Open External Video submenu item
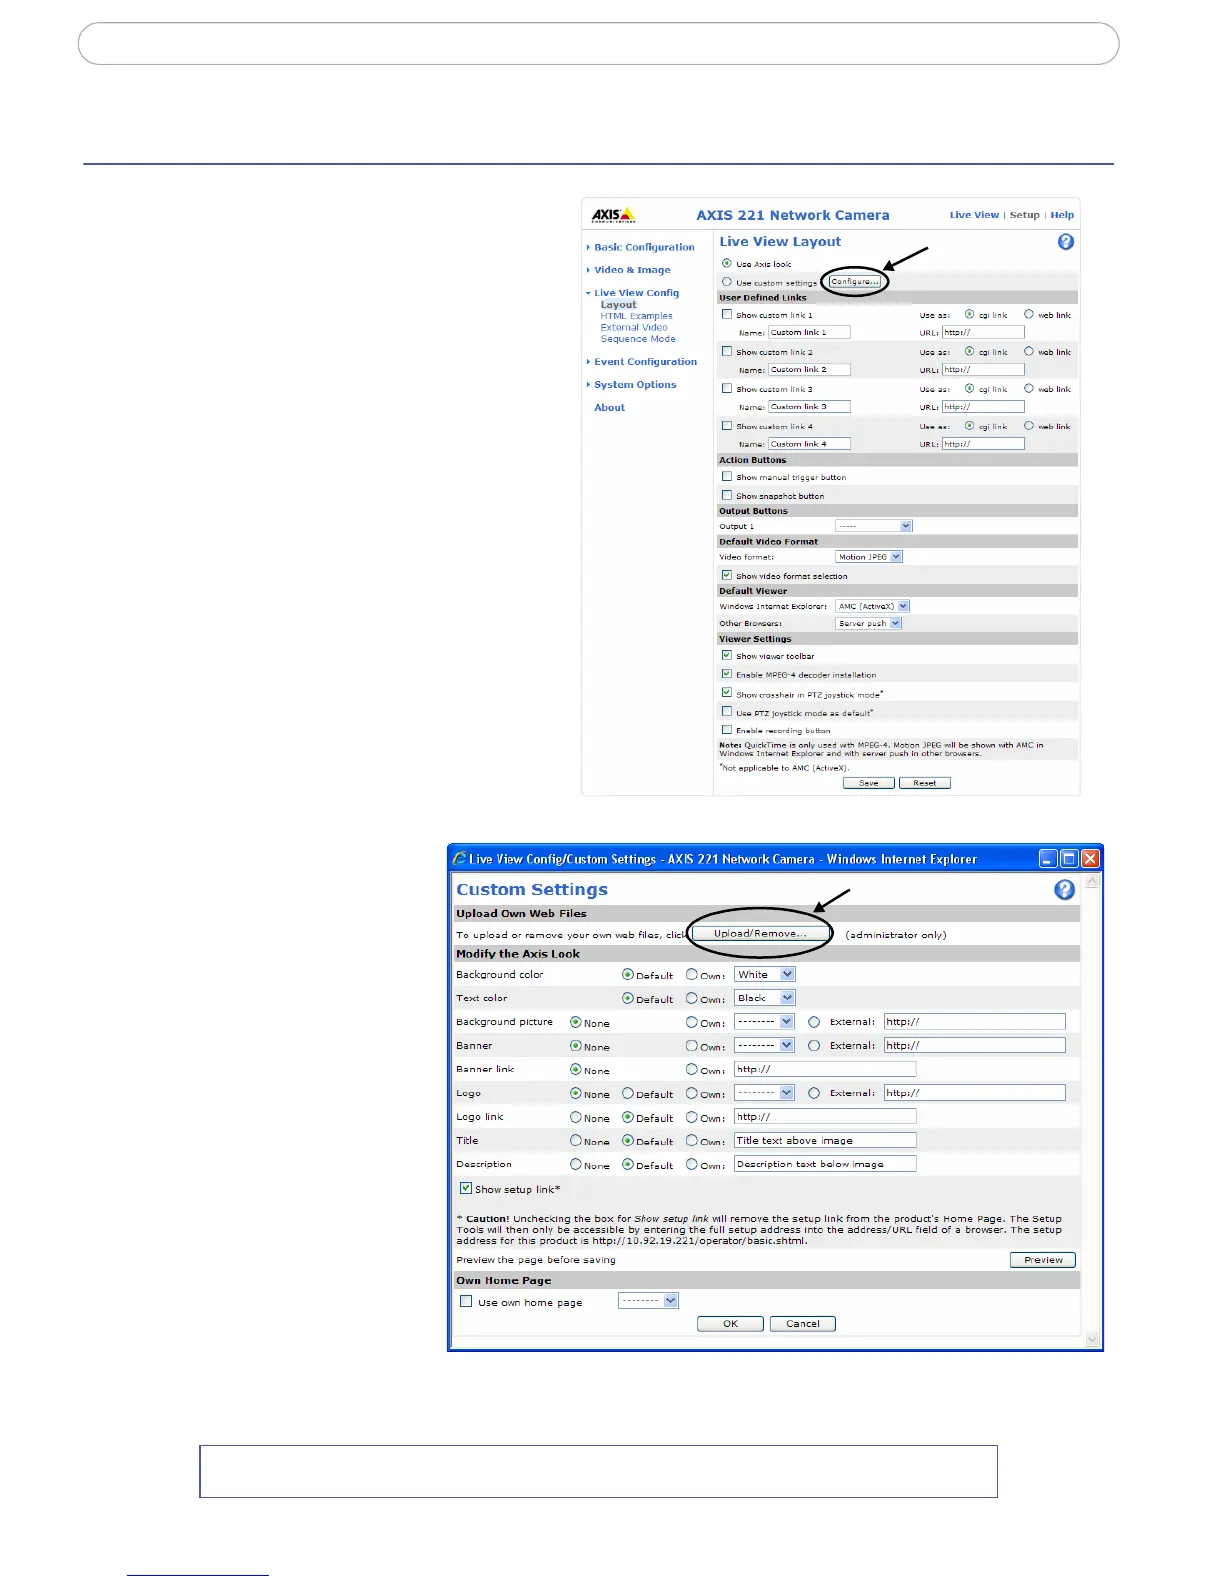 (x=634, y=327)
